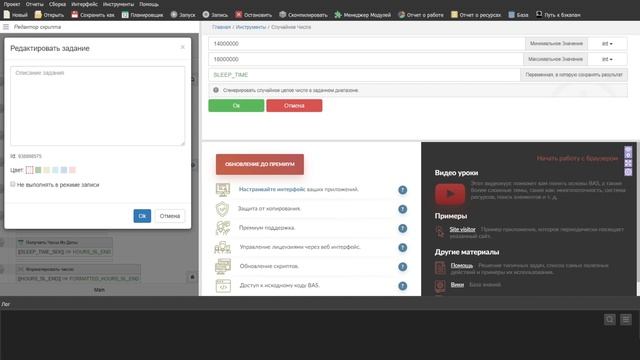Open the Вики knowledge base link
The width and height of the screenshot is (640, 360).
point(457,284)
